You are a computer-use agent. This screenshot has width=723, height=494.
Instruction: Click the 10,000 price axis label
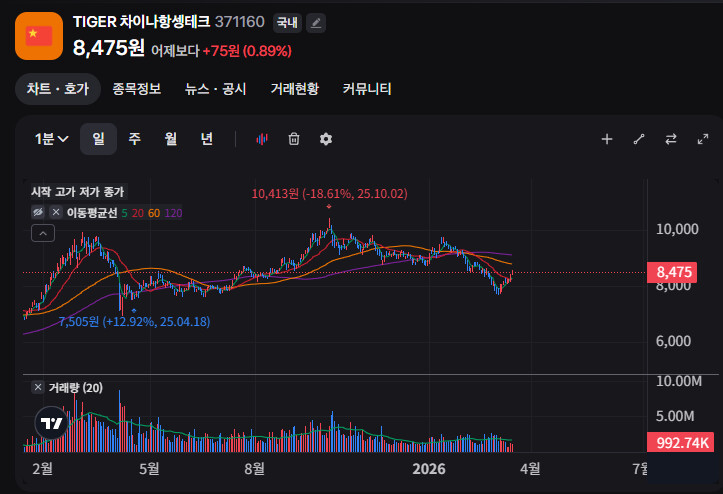pyautogui.click(x=677, y=229)
